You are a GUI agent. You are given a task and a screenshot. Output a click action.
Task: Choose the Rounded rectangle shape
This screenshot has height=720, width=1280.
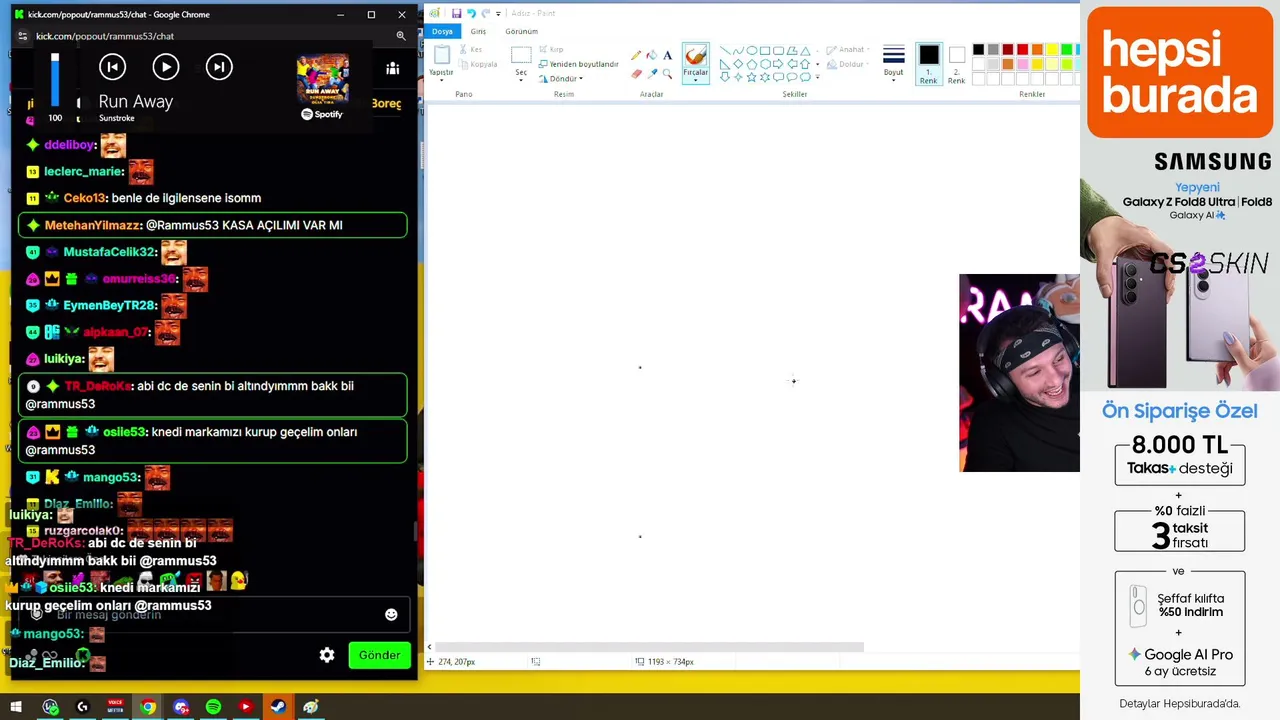778,51
